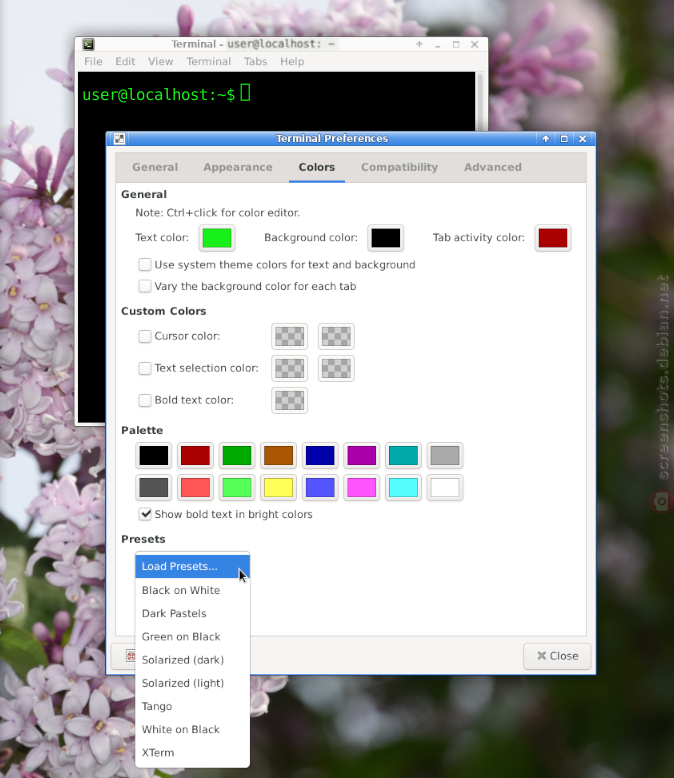The height and width of the screenshot is (778, 674).
Task: Choose the Dark Pastels preset
Action: point(192,613)
